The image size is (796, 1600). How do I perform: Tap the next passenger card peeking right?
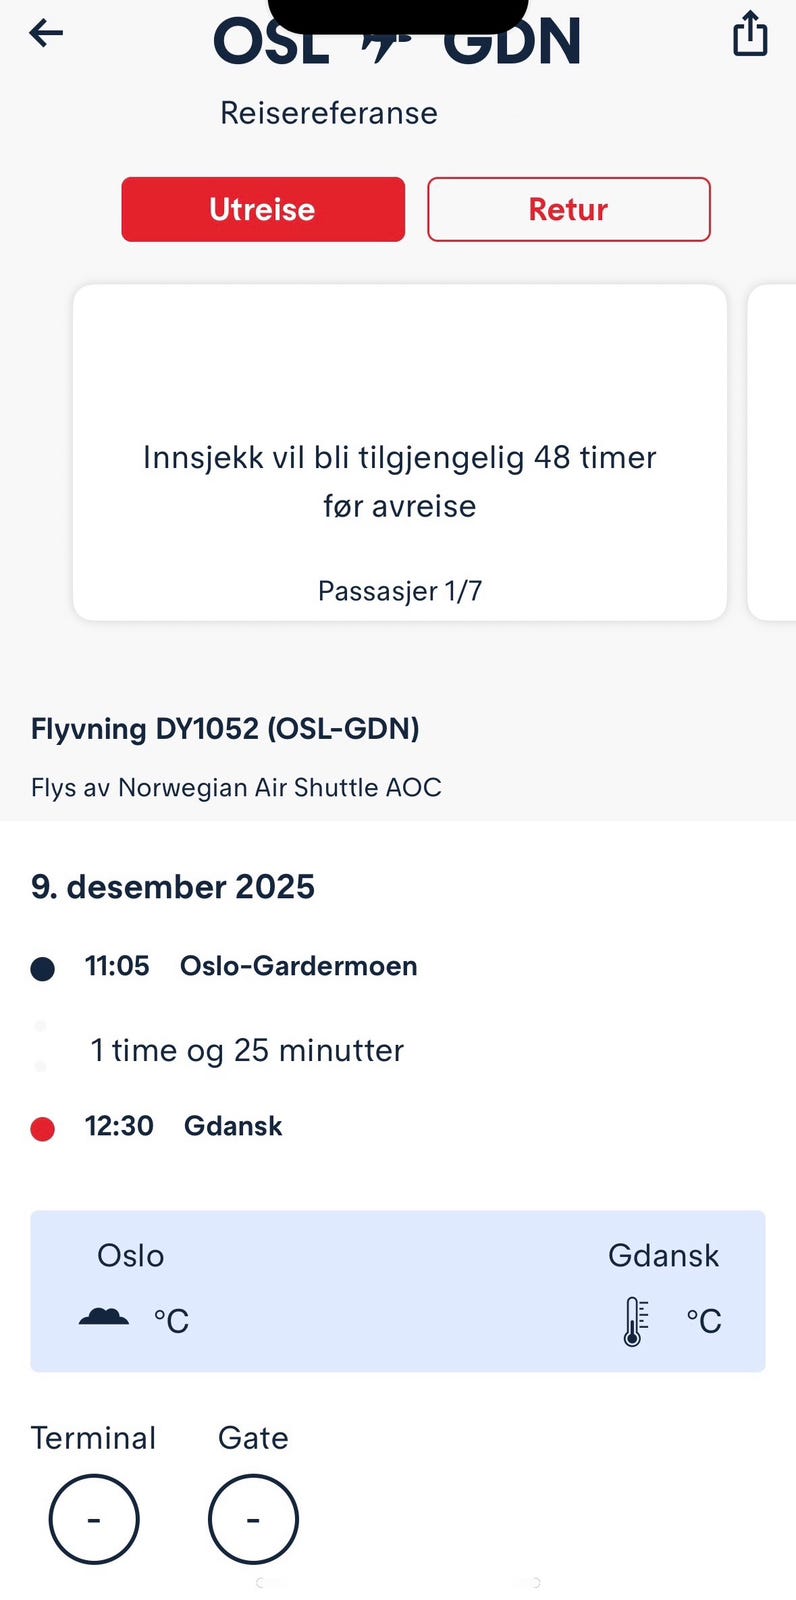[x=773, y=452]
